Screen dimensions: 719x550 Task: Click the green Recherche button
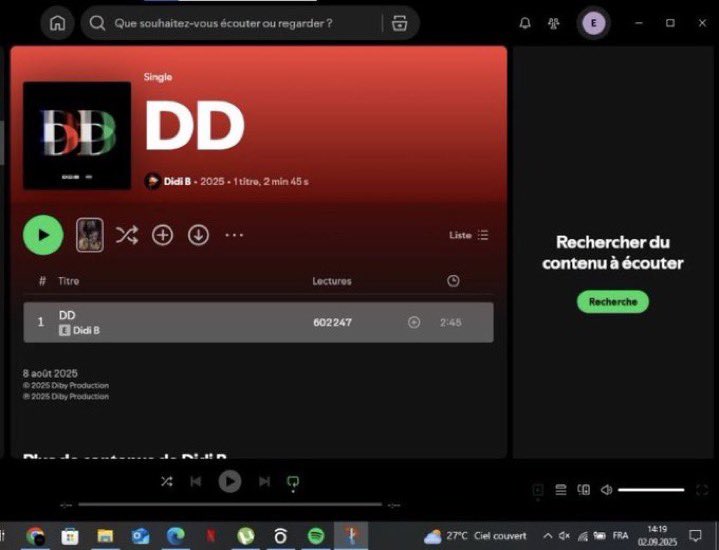point(613,302)
